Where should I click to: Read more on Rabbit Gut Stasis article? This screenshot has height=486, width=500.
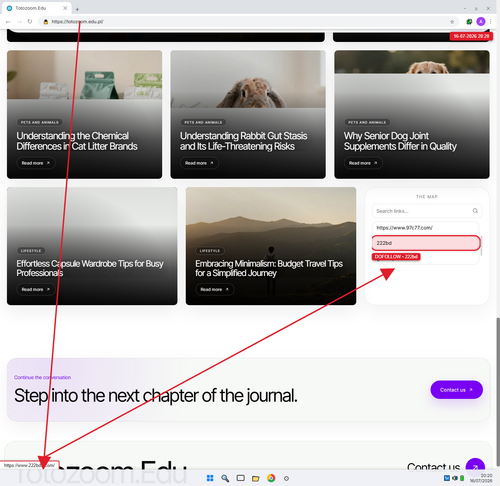(x=199, y=163)
